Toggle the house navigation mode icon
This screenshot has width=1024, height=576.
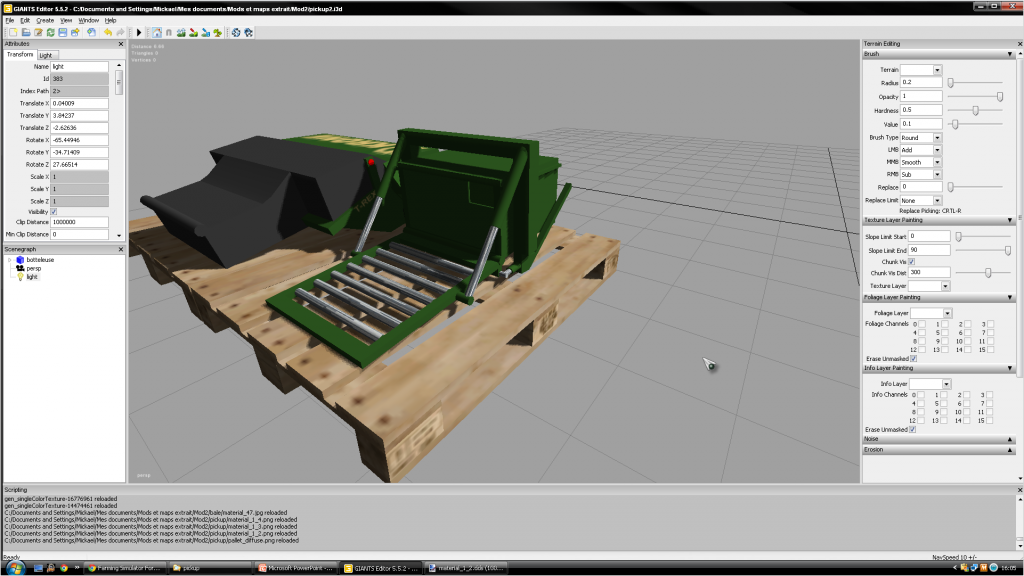tap(157, 32)
